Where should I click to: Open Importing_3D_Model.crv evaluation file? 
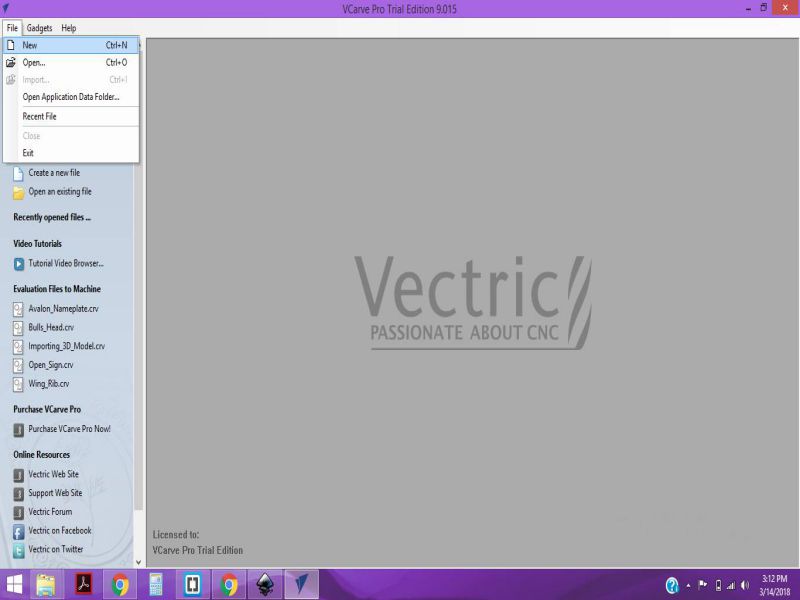(x=66, y=346)
